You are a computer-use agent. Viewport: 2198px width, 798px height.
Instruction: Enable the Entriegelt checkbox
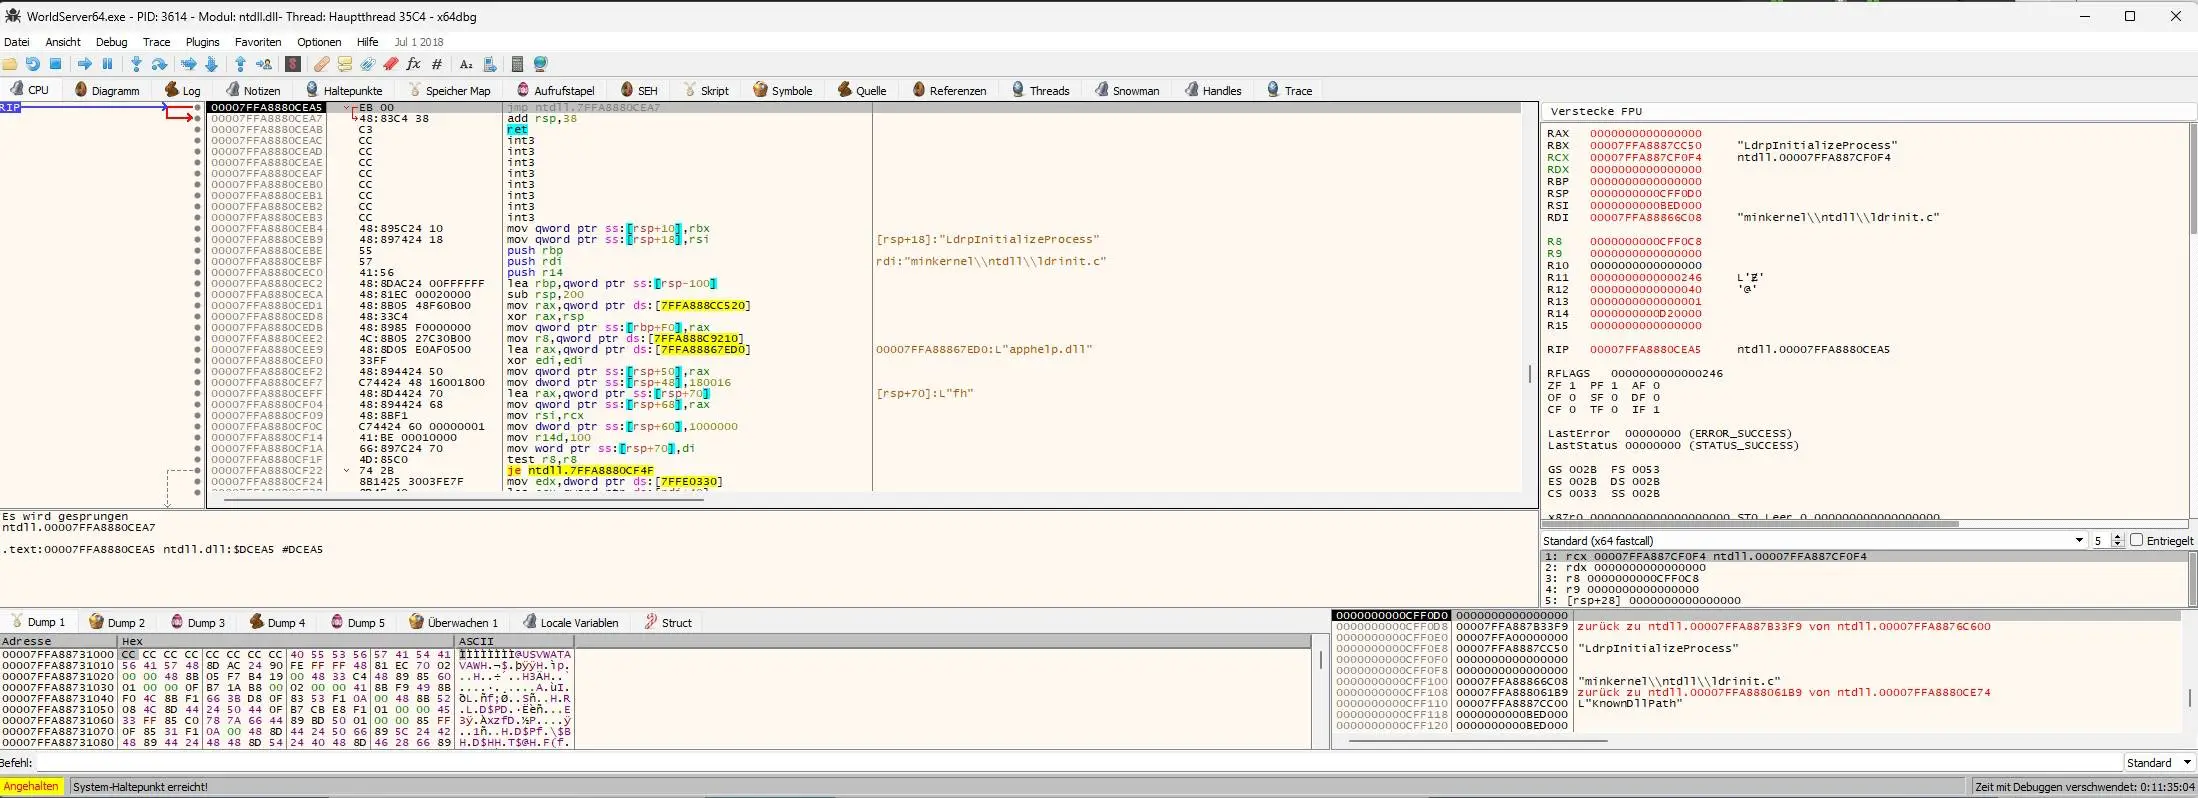[2137, 540]
